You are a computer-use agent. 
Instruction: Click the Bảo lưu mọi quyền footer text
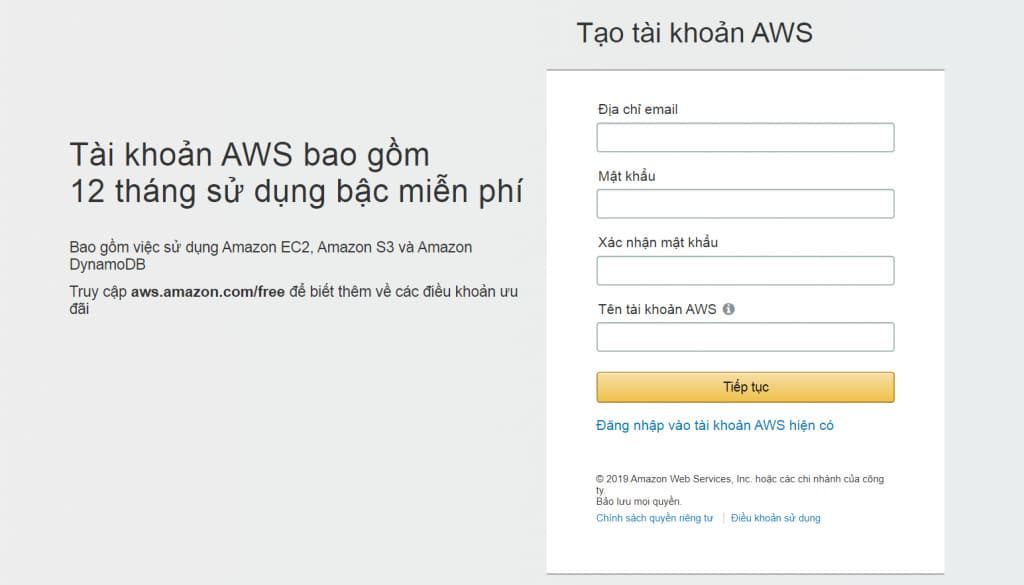(x=638, y=501)
